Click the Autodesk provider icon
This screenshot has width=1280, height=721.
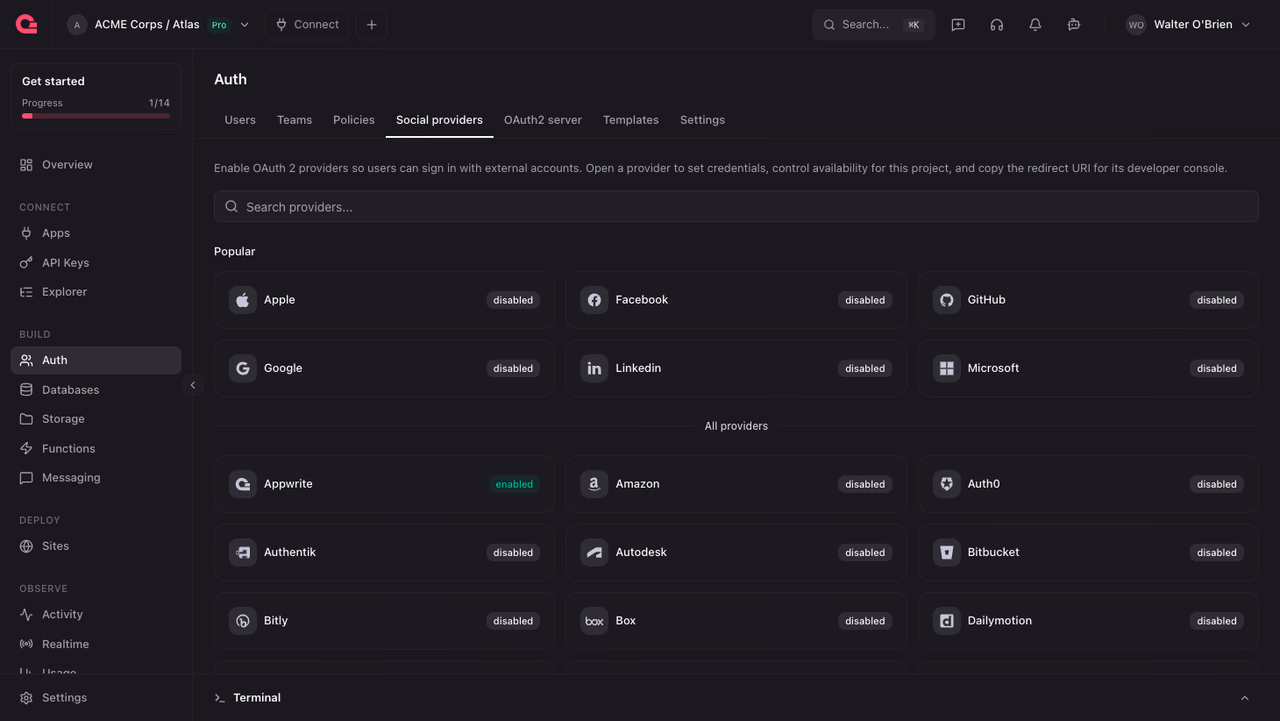pos(594,552)
